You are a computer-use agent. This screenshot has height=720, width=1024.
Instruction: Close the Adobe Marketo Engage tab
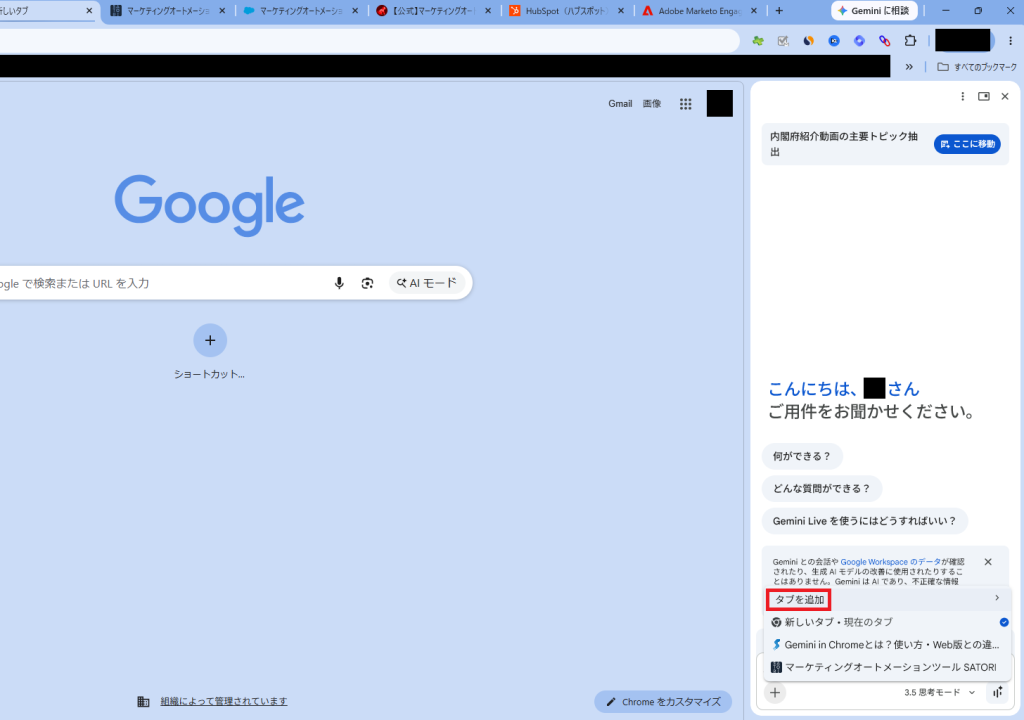tap(754, 10)
